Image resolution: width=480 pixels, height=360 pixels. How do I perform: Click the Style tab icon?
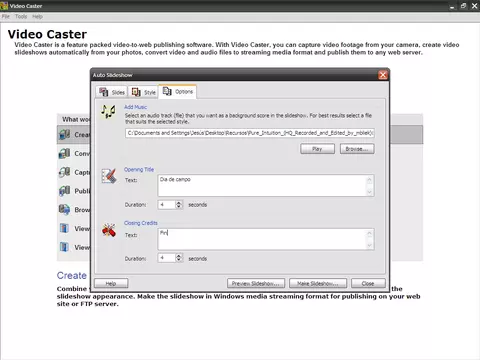click(x=136, y=92)
